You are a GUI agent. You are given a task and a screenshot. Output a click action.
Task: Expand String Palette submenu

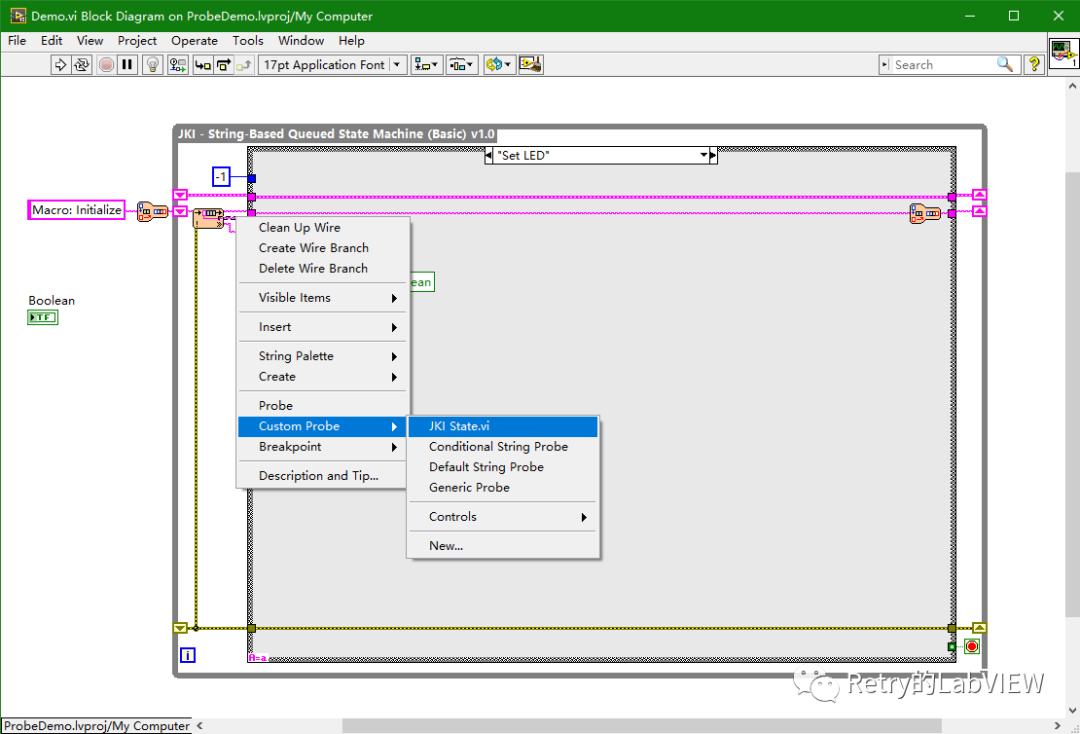322,356
